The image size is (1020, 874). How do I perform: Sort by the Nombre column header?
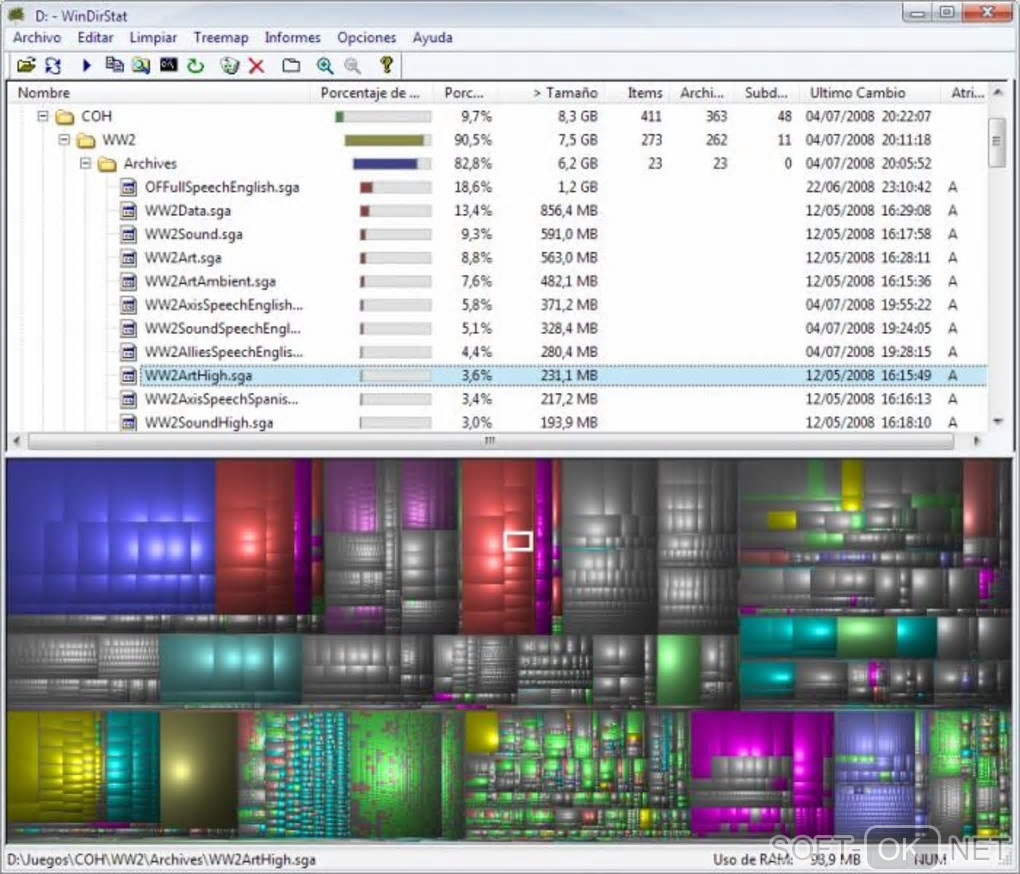[161, 93]
